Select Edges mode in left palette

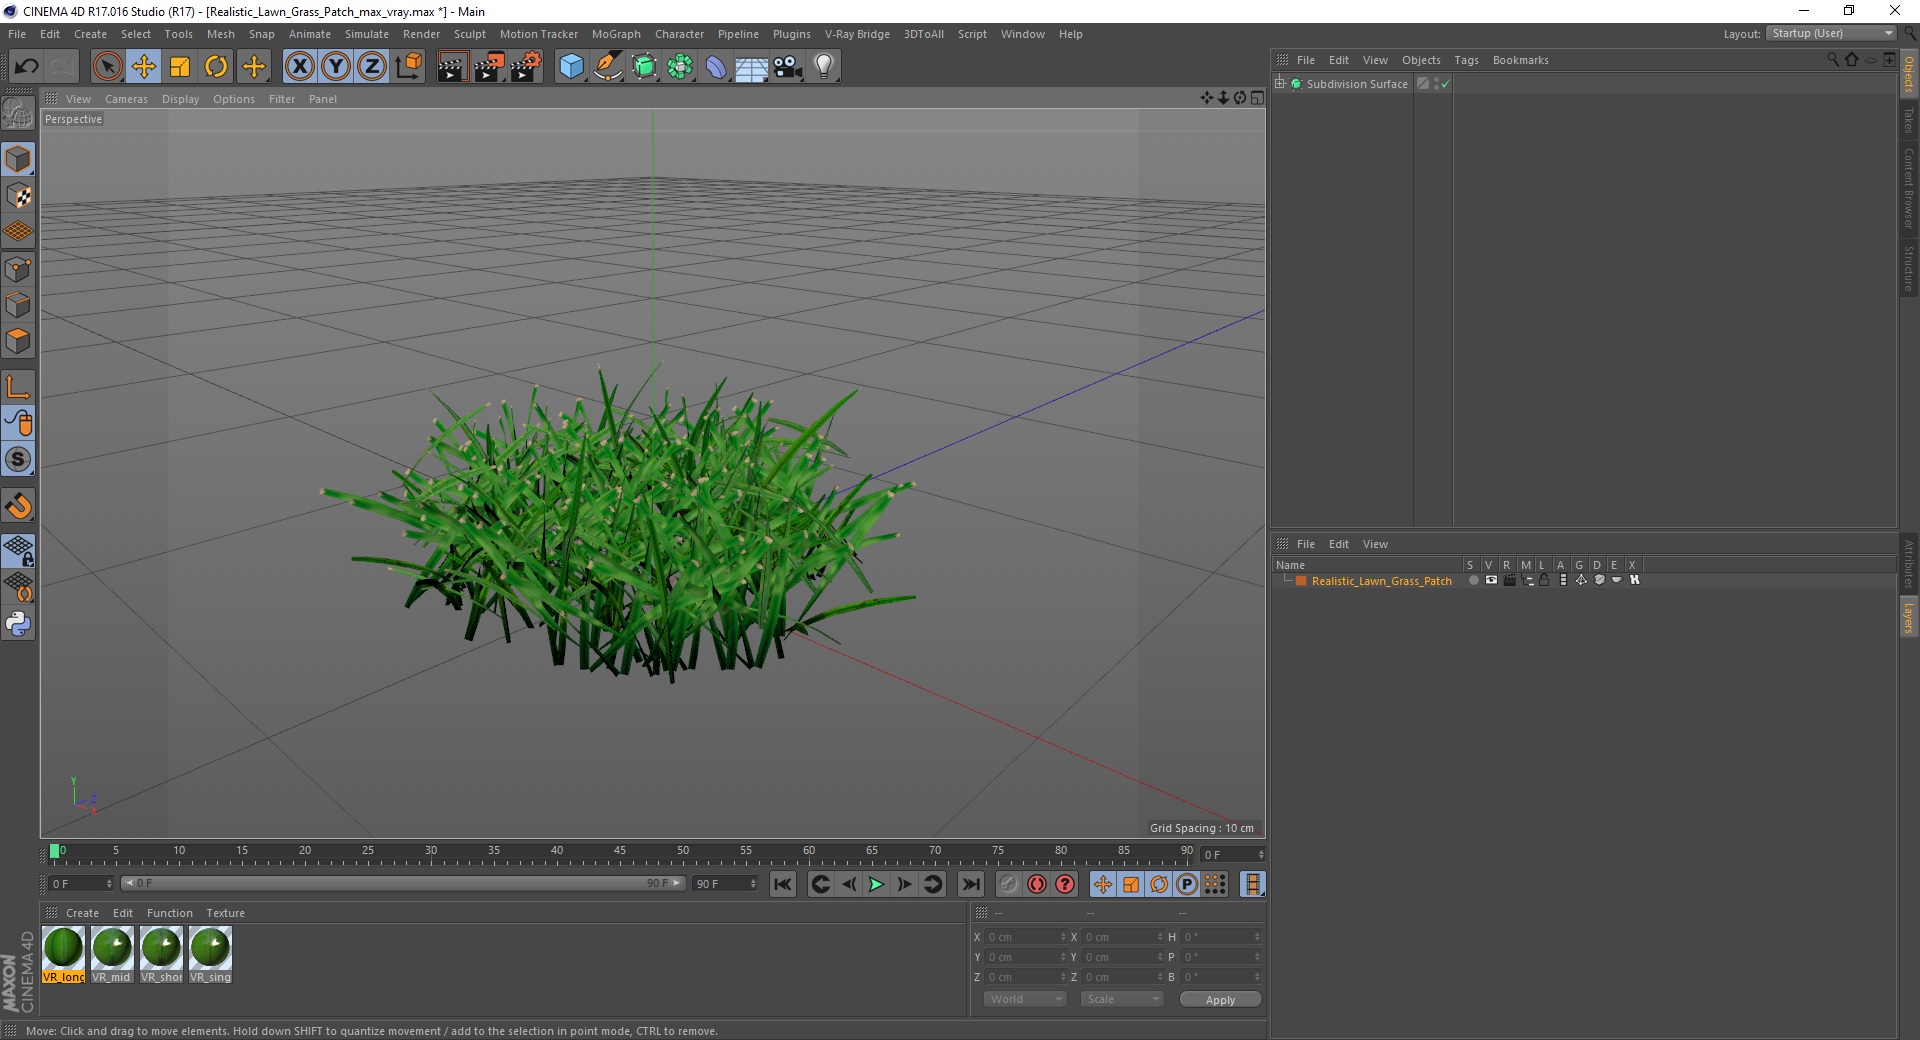click(18, 305)
